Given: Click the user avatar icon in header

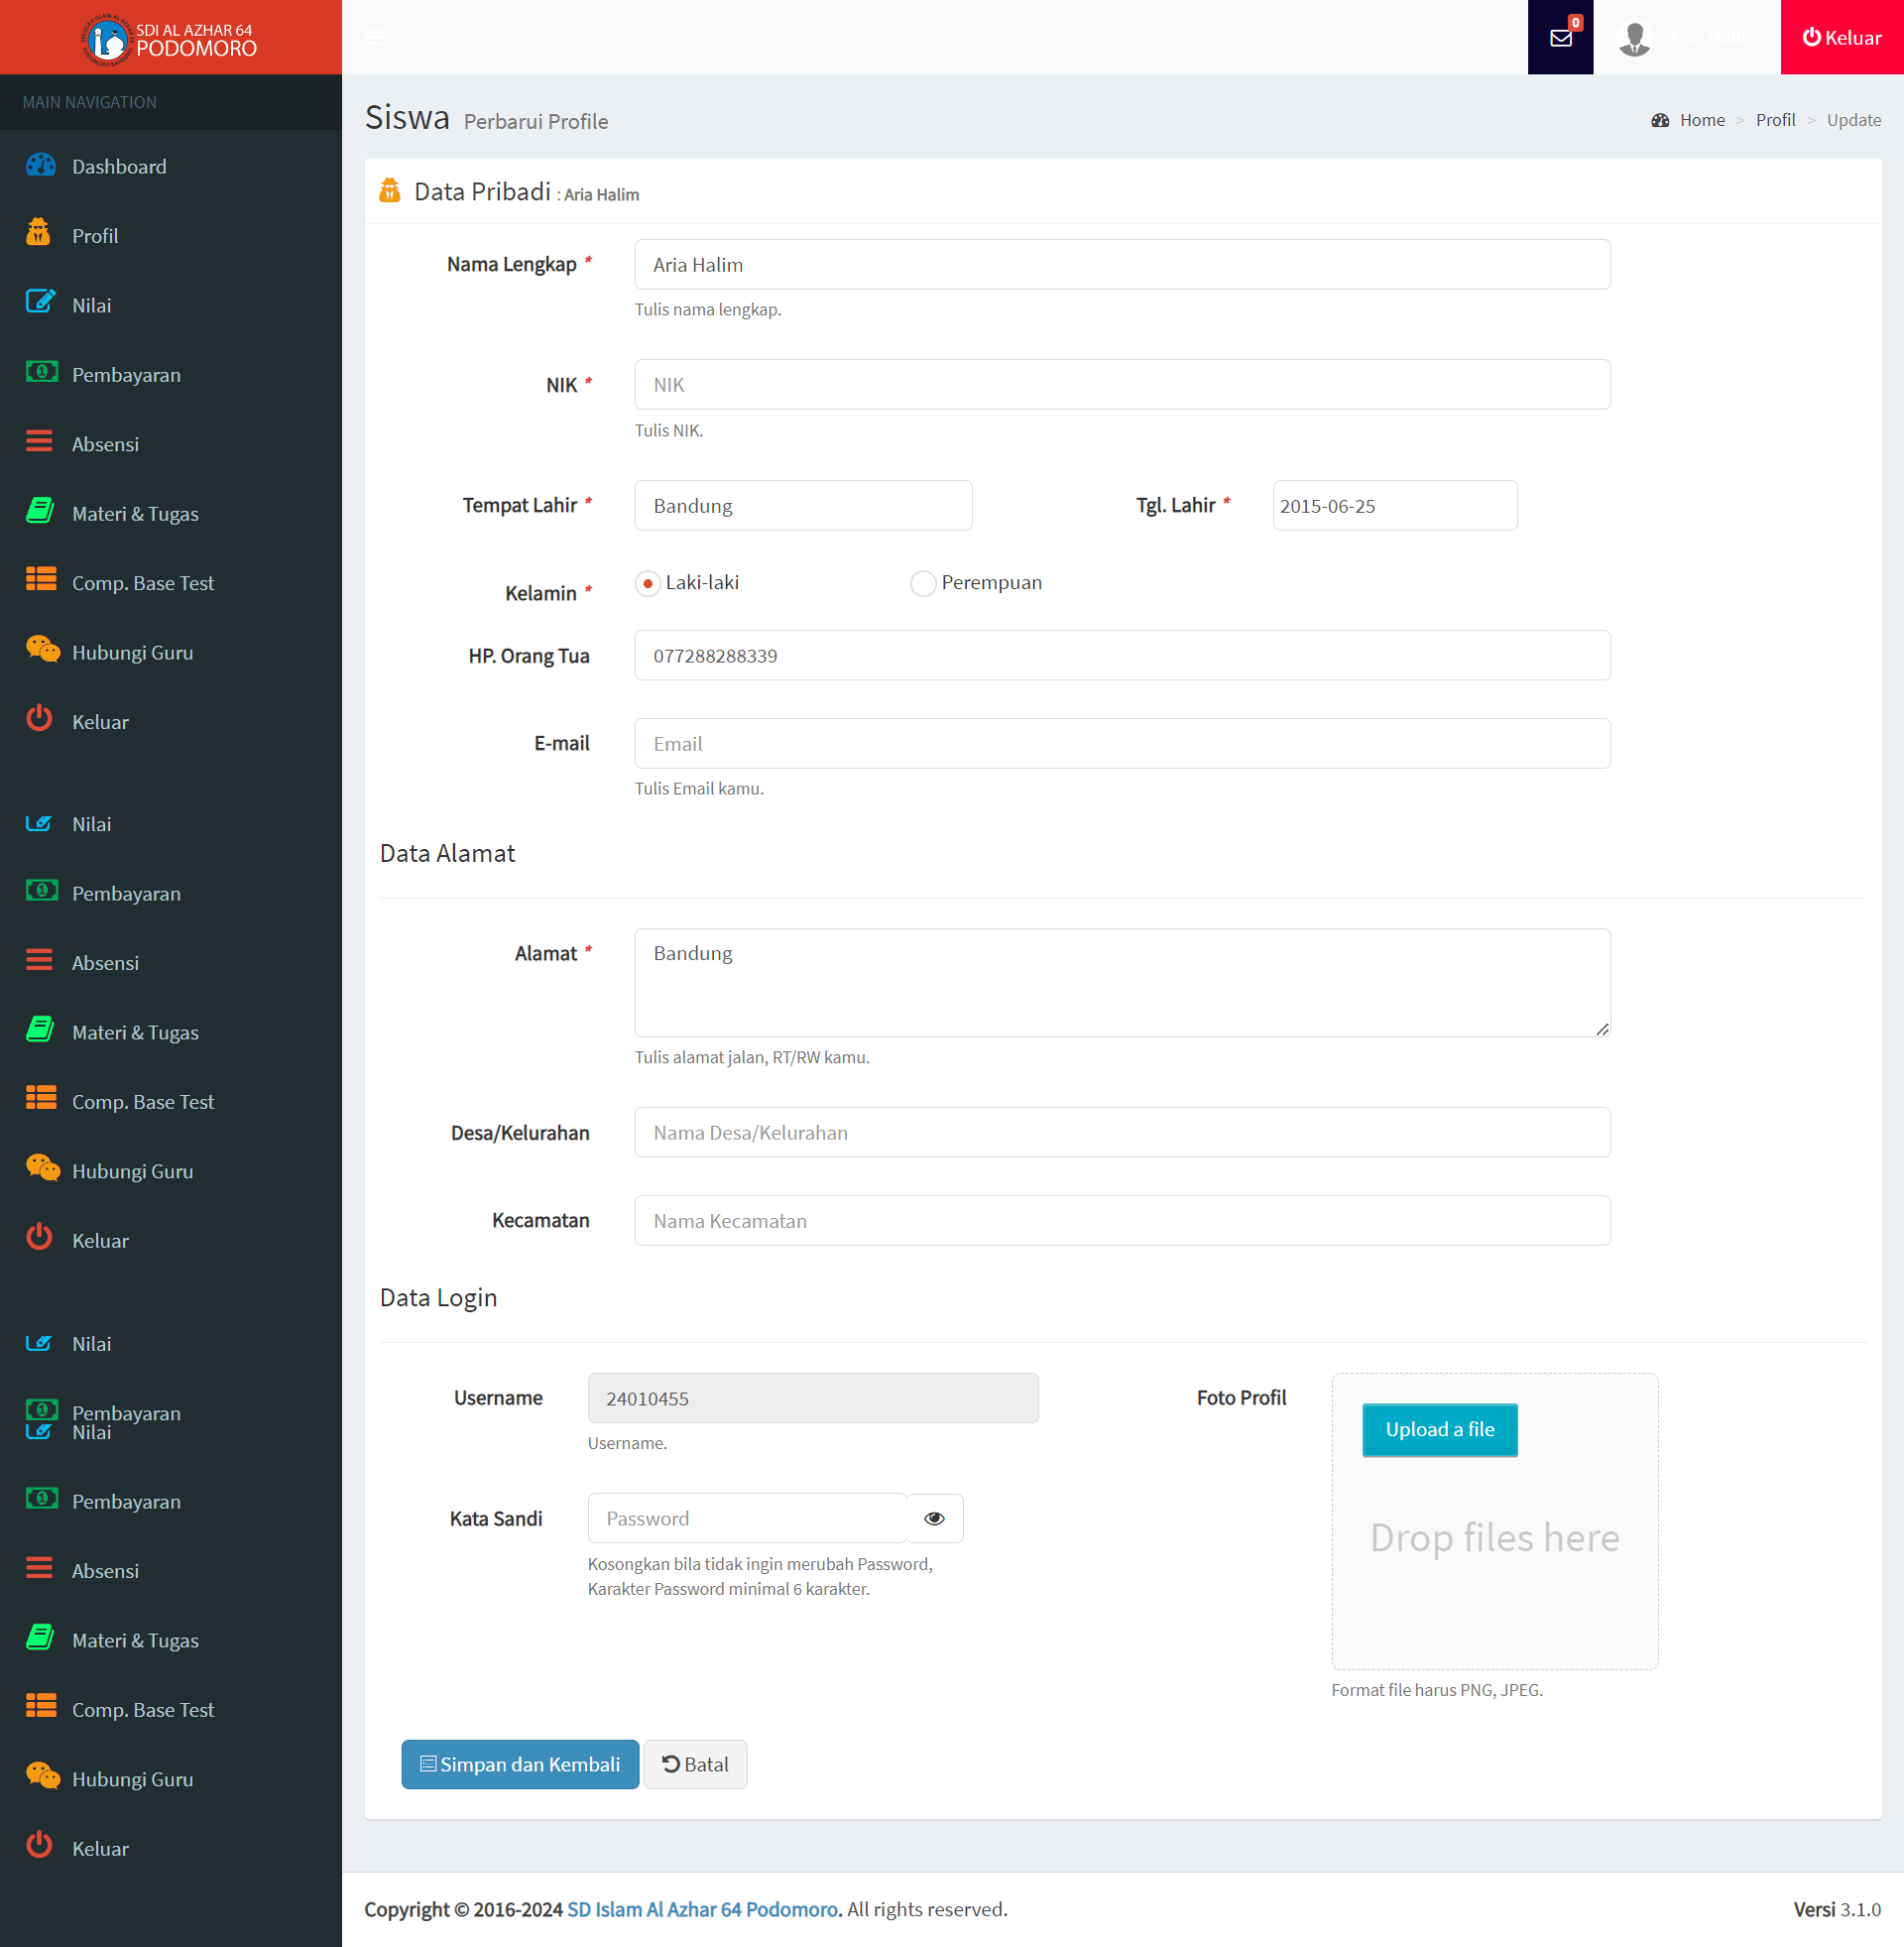Looking at the screenshot, I should pyautogui.click(x=1634, y=38).
